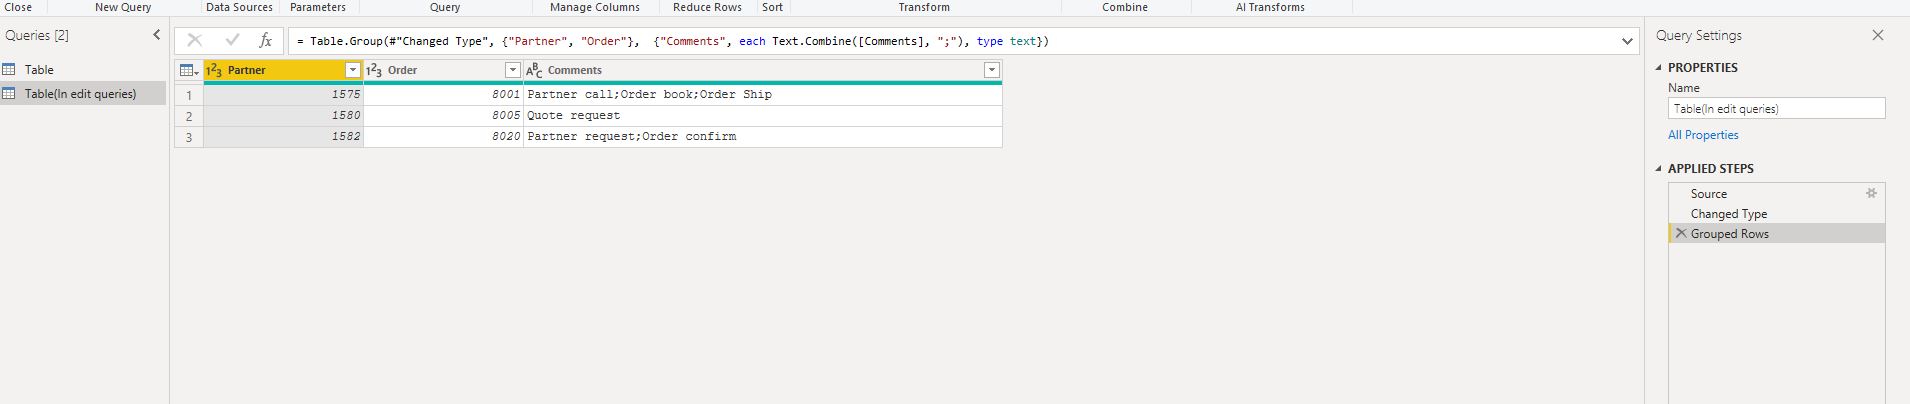This screenshot has height=404, width=1910.
Task: Open the Source step settings gear
Action: click(1871, 193)
